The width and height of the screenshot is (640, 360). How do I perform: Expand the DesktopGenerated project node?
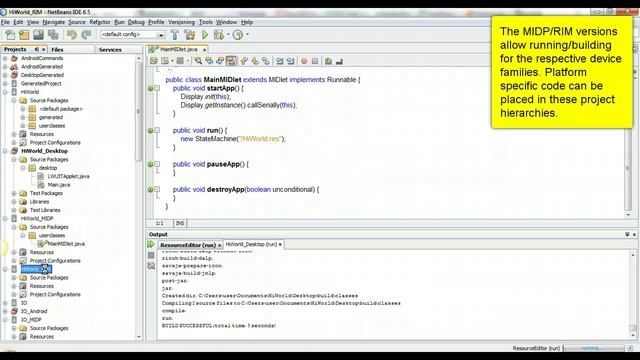pyautogui.click(x=5, y=75)
